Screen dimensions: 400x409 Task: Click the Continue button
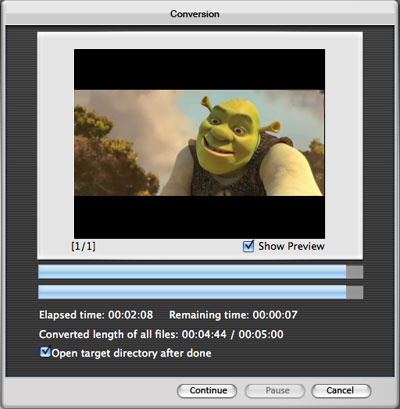point(207,391)
